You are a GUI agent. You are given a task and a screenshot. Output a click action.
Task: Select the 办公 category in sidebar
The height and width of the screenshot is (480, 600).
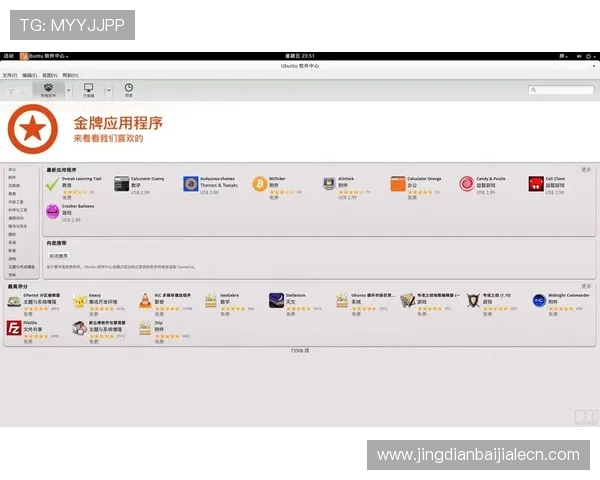(x=13, y=169)
